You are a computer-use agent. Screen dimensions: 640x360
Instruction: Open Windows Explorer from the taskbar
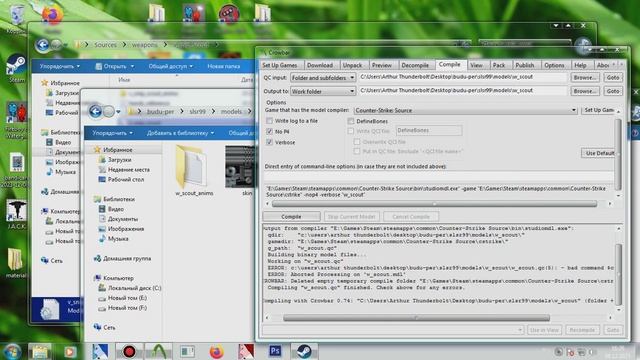tap(40, 351)
